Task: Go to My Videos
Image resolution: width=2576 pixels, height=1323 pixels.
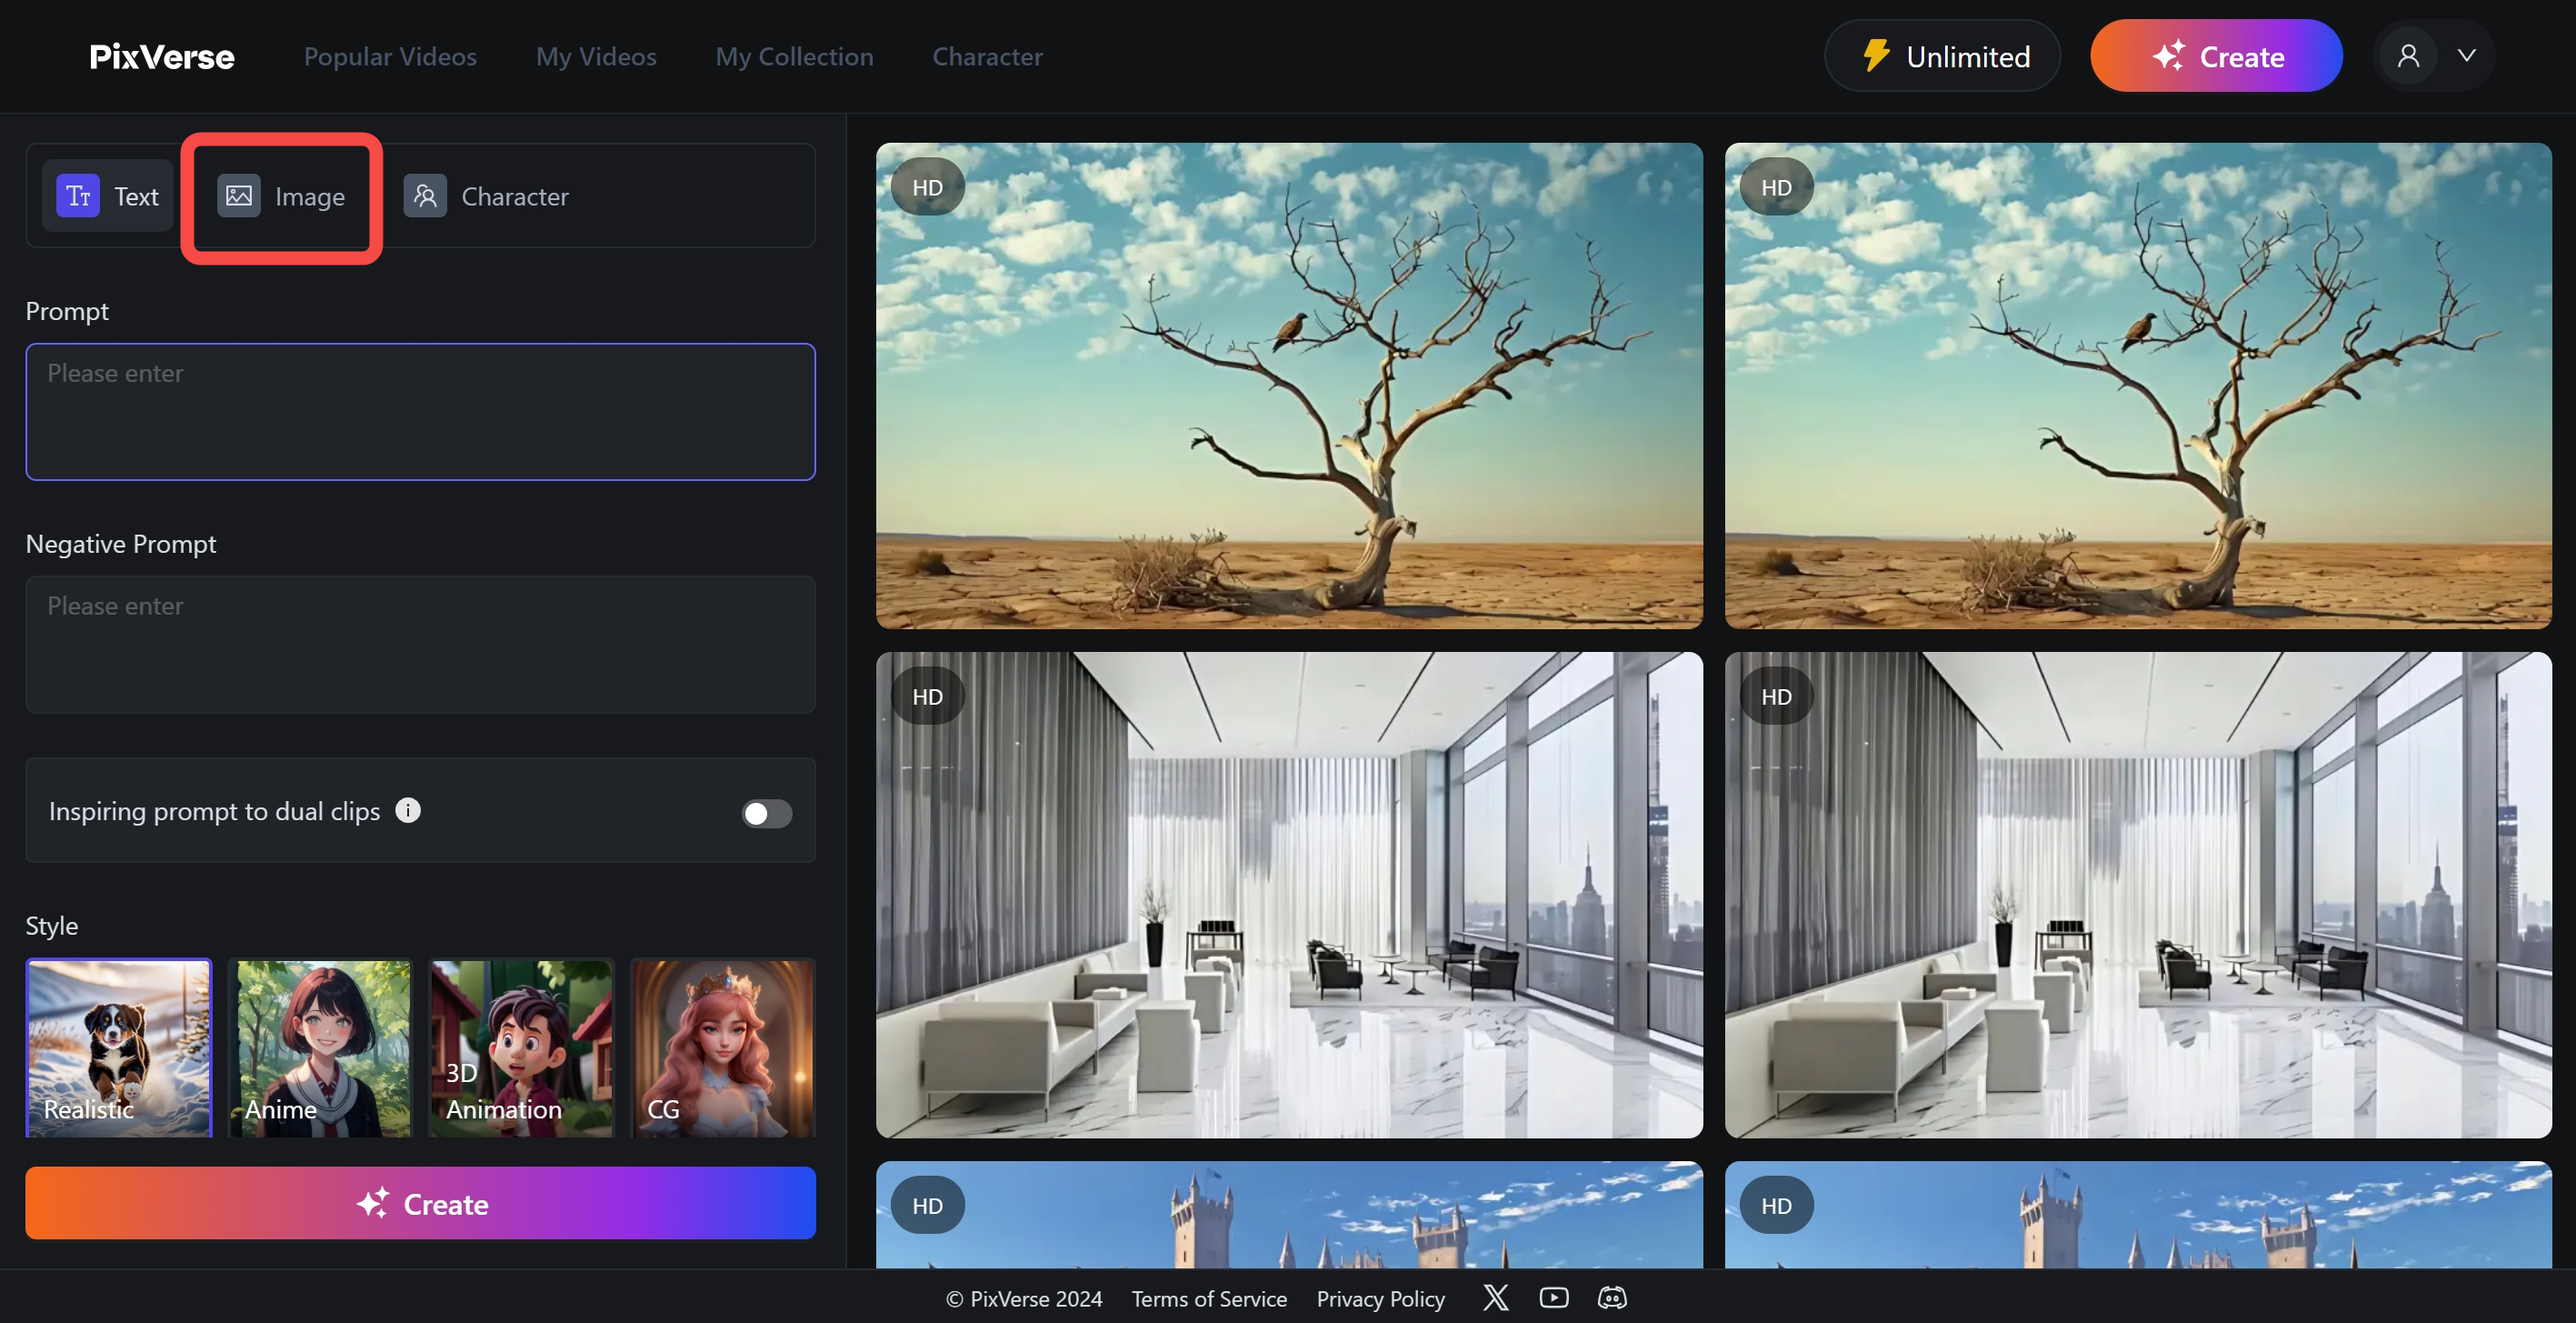Action: (x=596, y=57)
